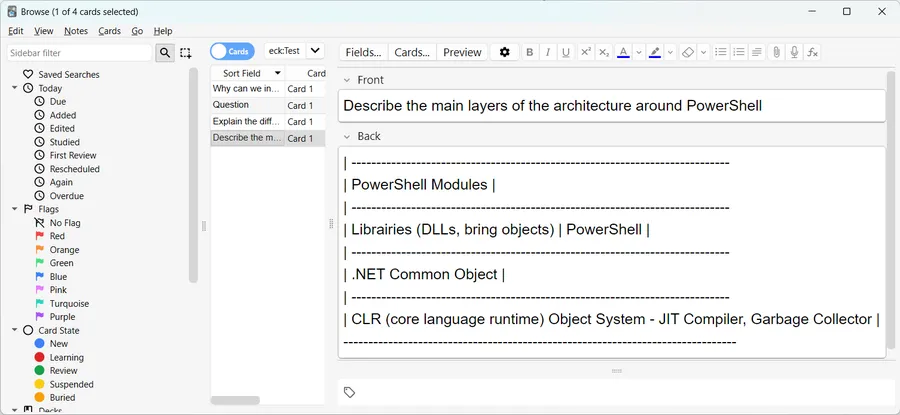Click the Sidebar filter input
Viewport: 900px width, 415px height.
80,53
